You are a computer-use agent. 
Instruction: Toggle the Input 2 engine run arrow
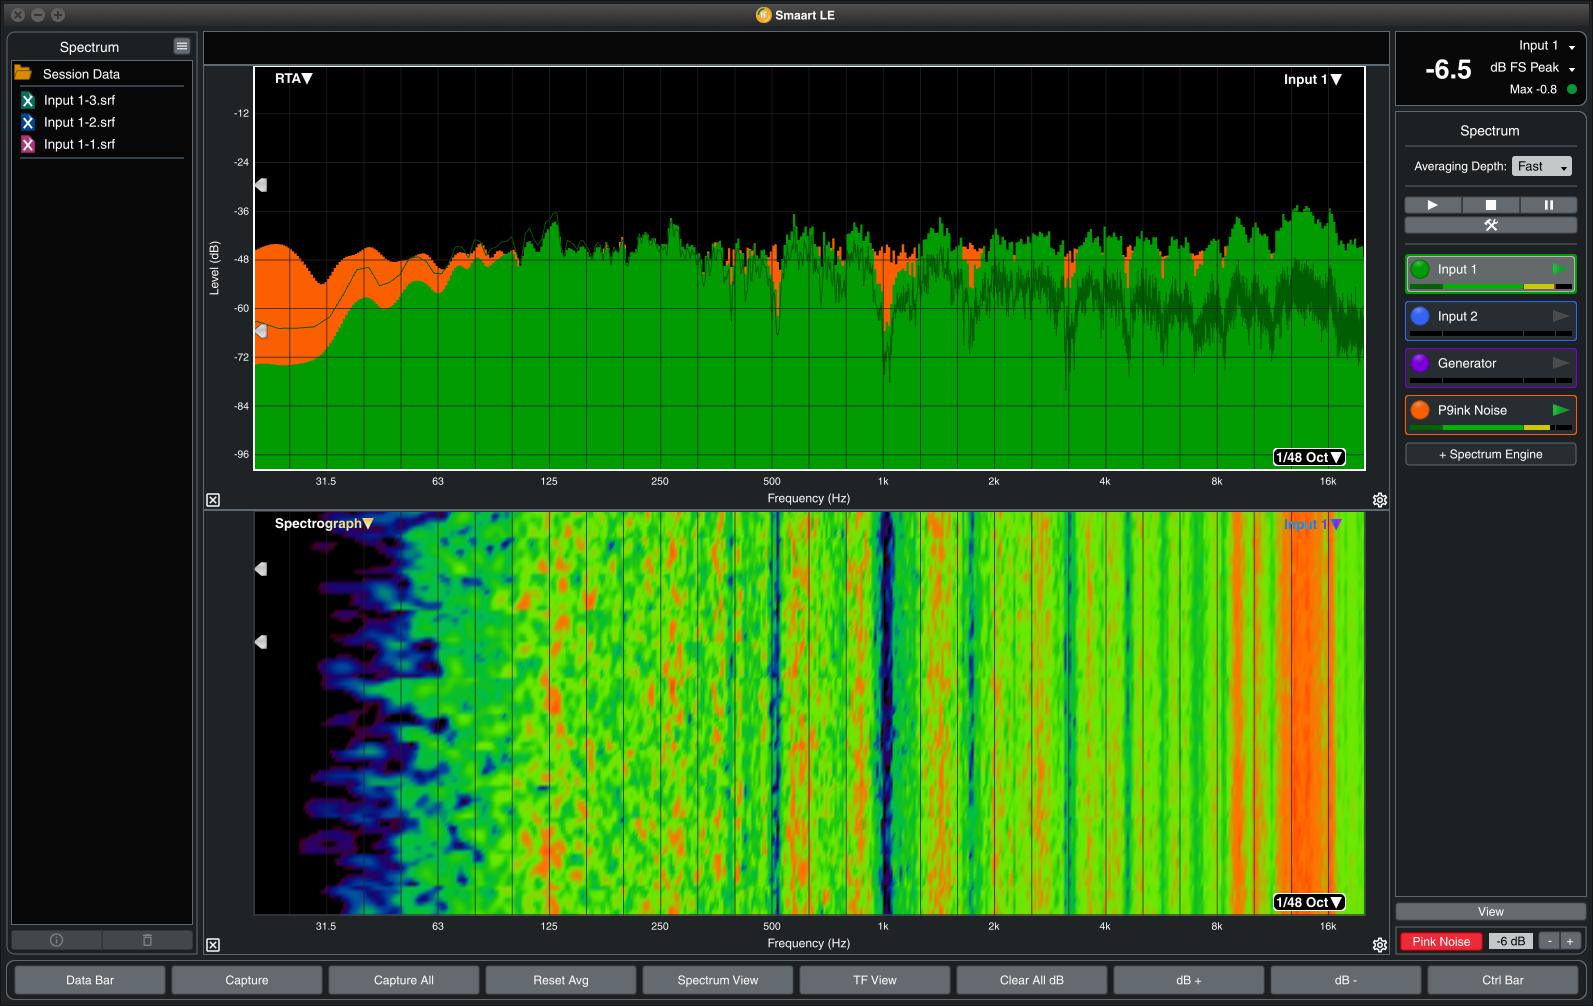(x=1560, y=316)
